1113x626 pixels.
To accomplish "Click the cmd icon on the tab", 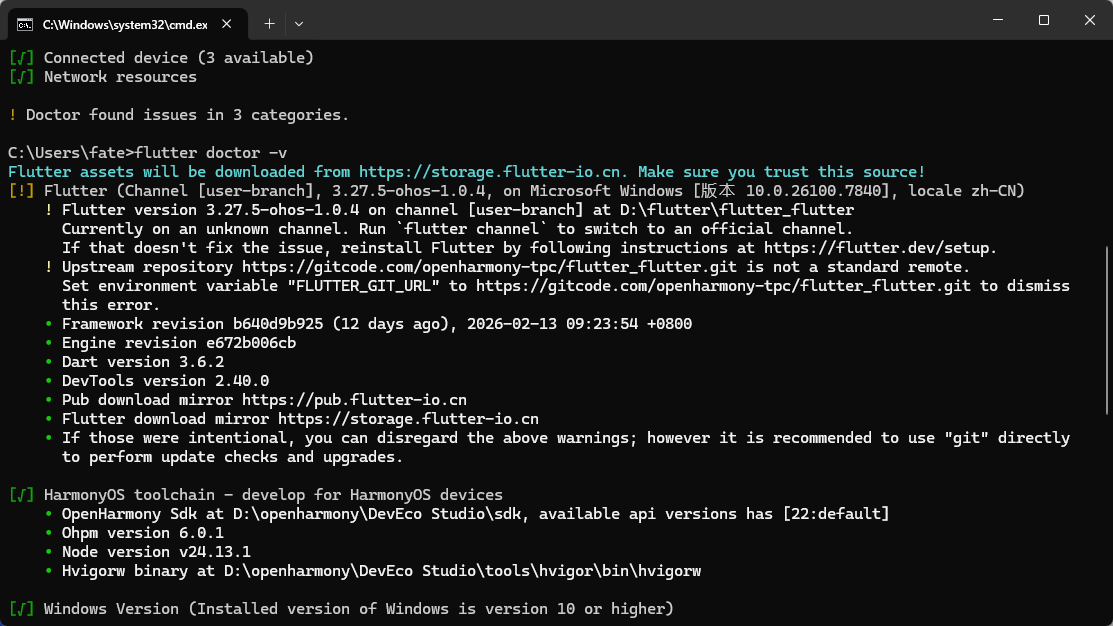I will [25, 25].
